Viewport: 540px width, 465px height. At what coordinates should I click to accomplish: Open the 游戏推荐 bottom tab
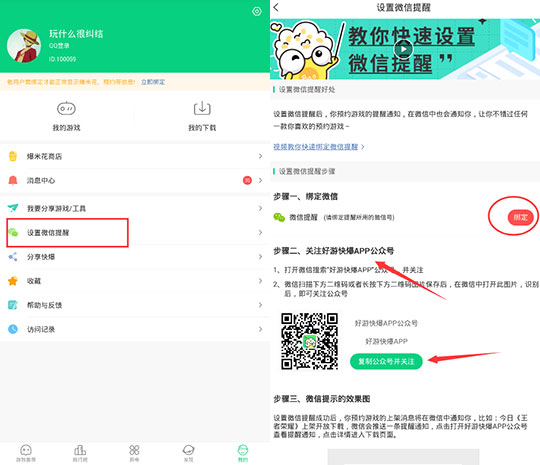(26, 453)
